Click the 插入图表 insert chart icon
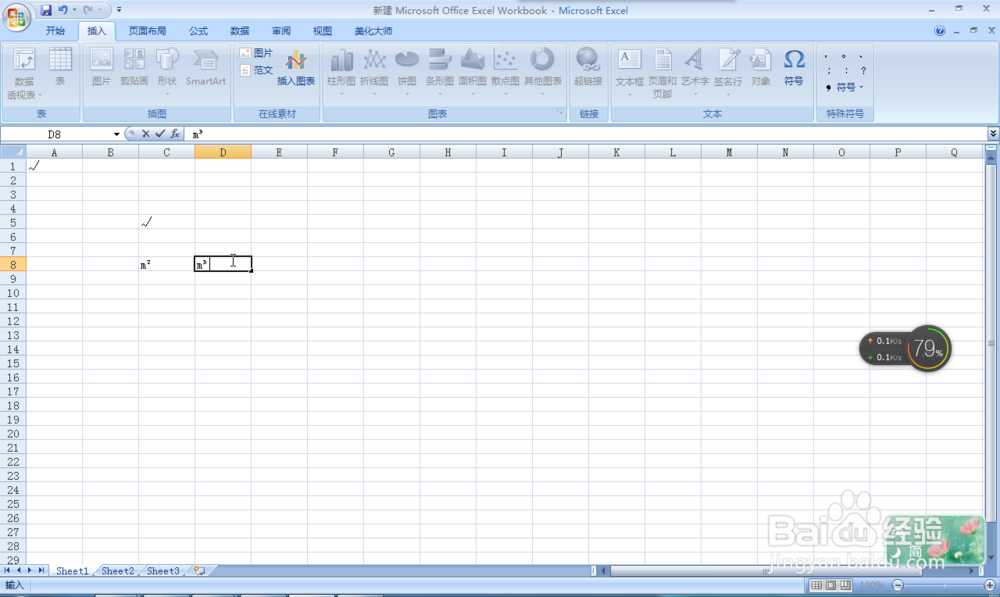 tap(296, 68)
